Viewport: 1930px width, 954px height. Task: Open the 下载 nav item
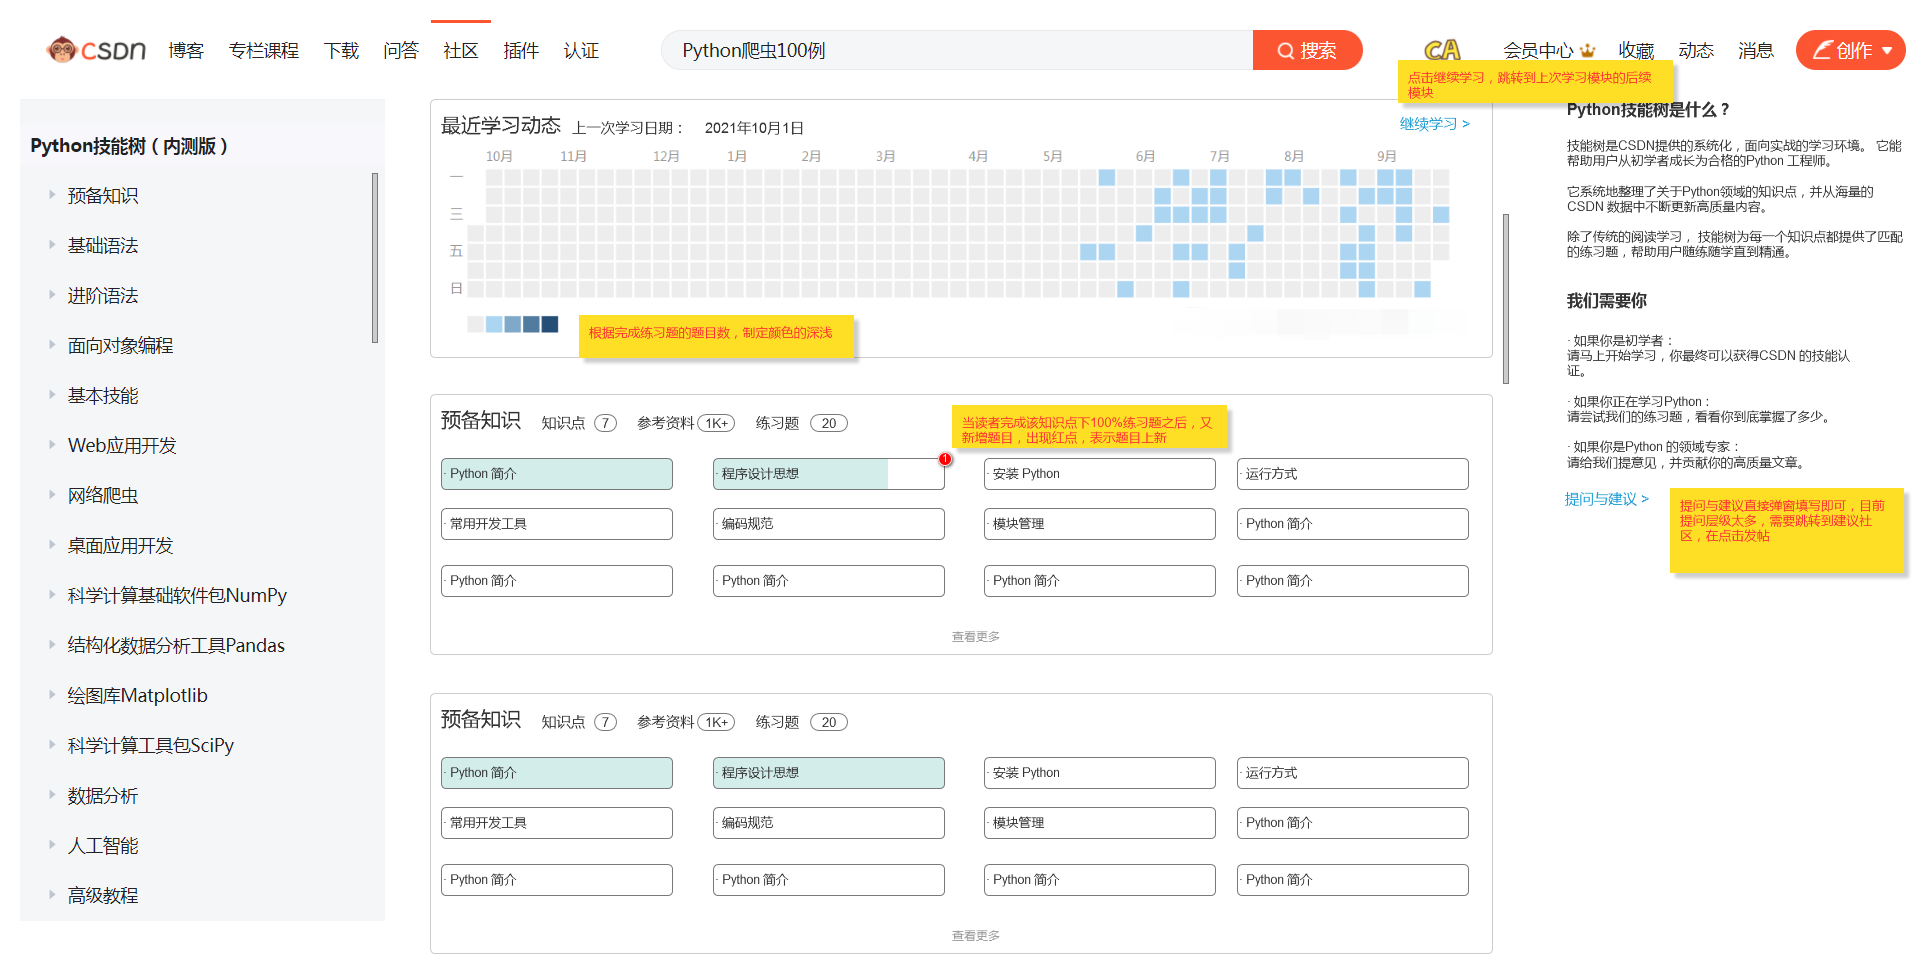point(341,50)
